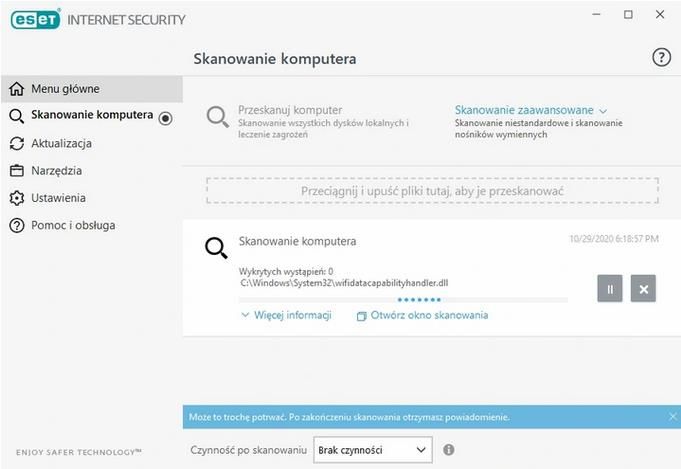Pause the running computer scan
Screen dimensions: 681x469
coord(610,288)
